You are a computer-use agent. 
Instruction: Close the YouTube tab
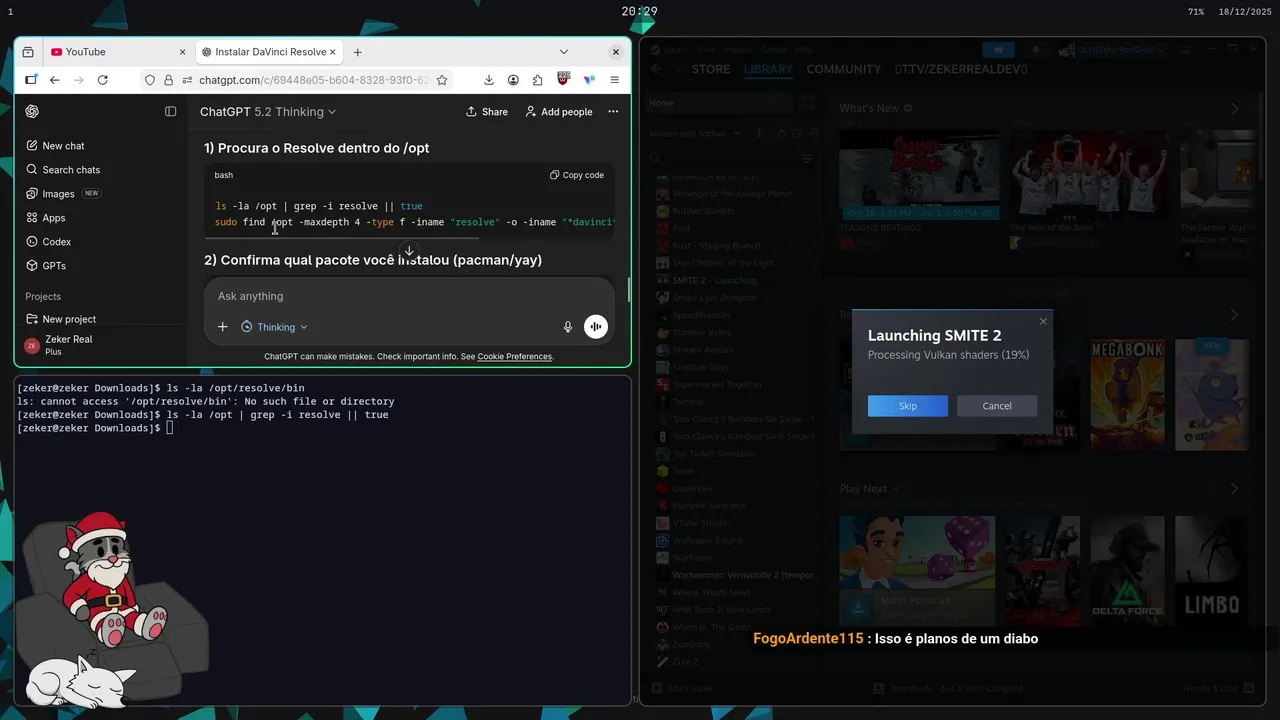(182, 52)
